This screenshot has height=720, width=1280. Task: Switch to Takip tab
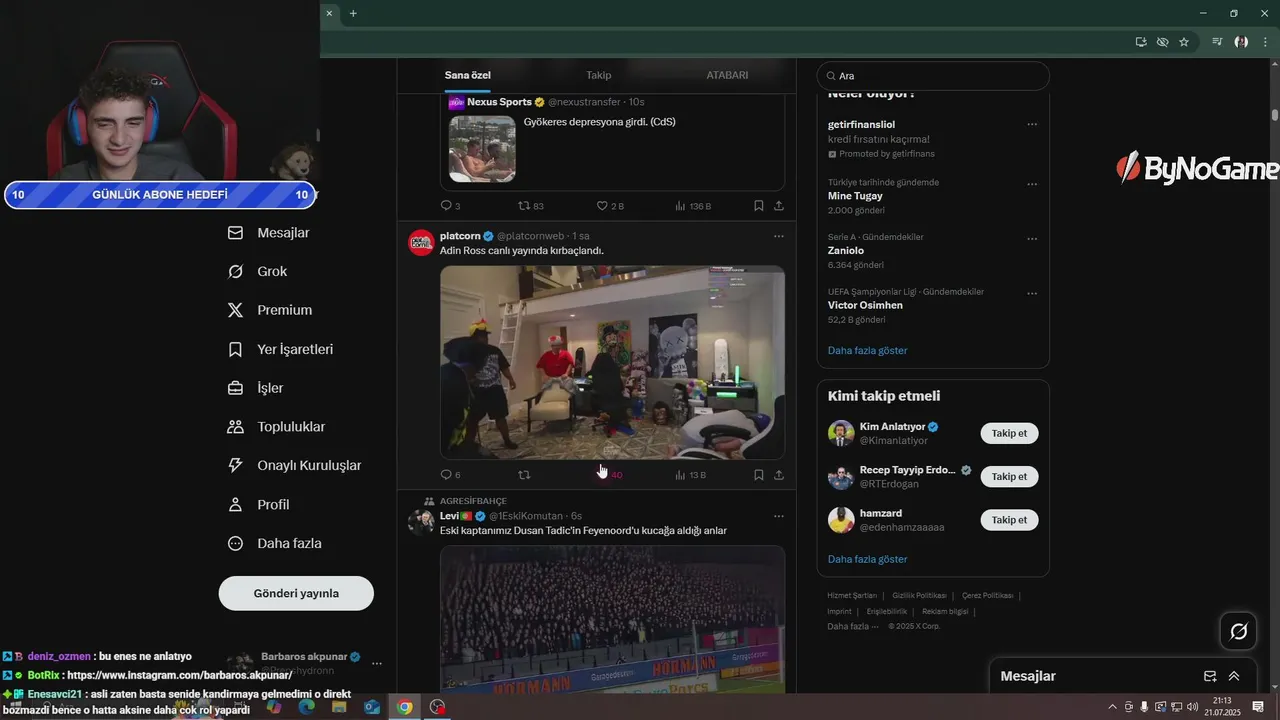pos(598,75)
